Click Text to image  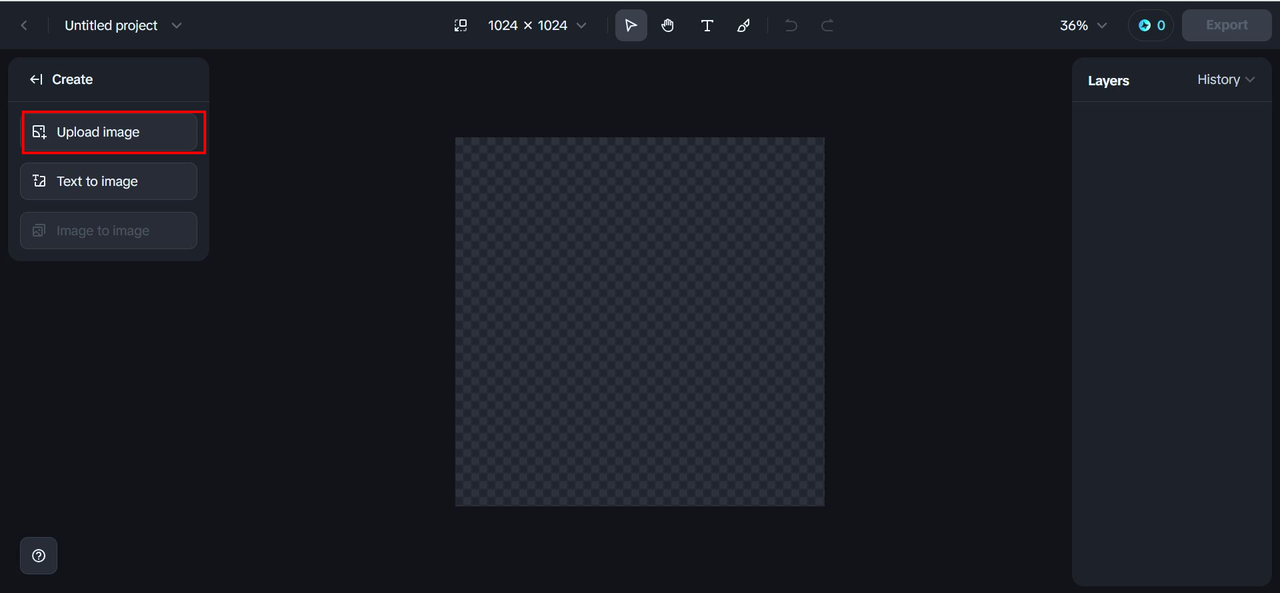(109, 181)
